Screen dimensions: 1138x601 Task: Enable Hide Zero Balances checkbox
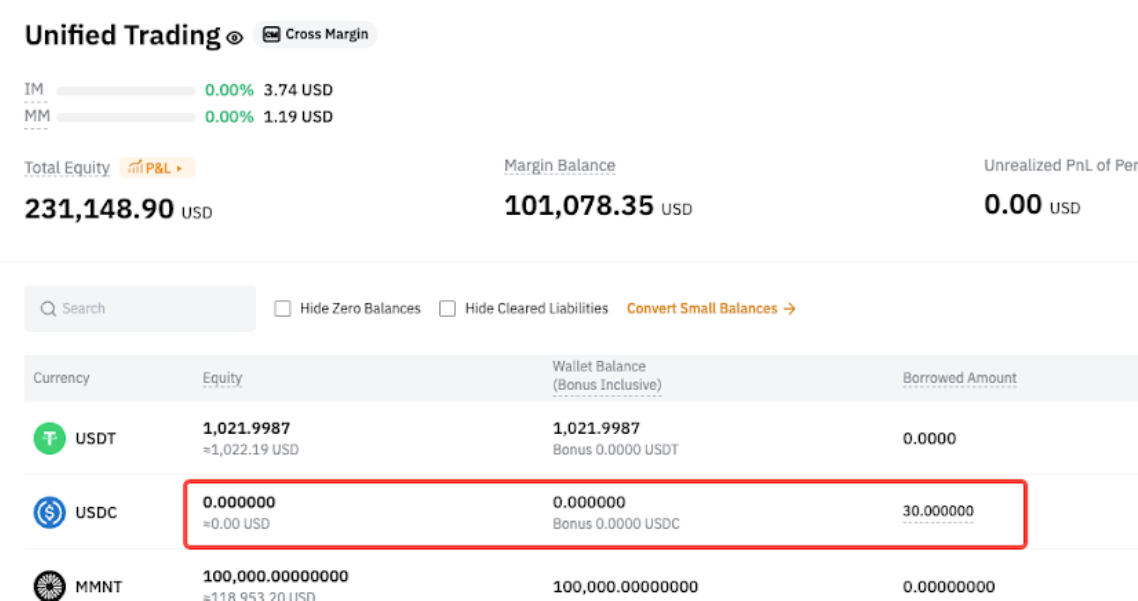point(283,309)
